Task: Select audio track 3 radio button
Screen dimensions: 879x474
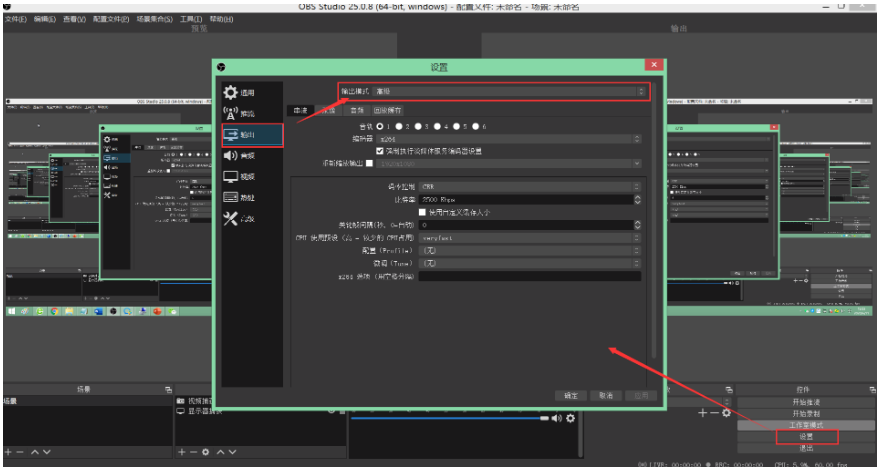Action: [418, 127]
